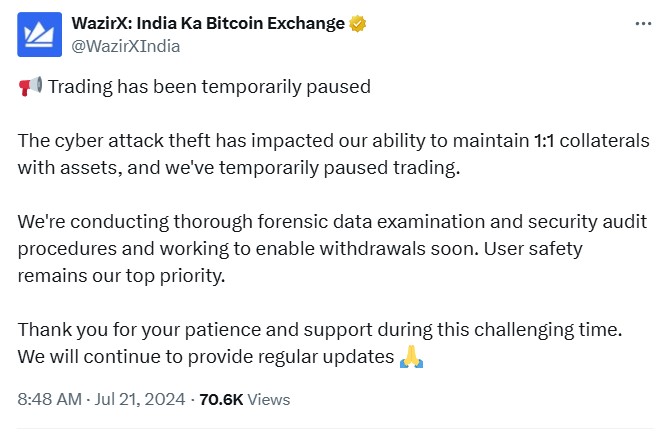Click the 8:48 AM timestamp
Image resolution: width=672 pixels, height=438 pixels.
[x=49, y=399]
